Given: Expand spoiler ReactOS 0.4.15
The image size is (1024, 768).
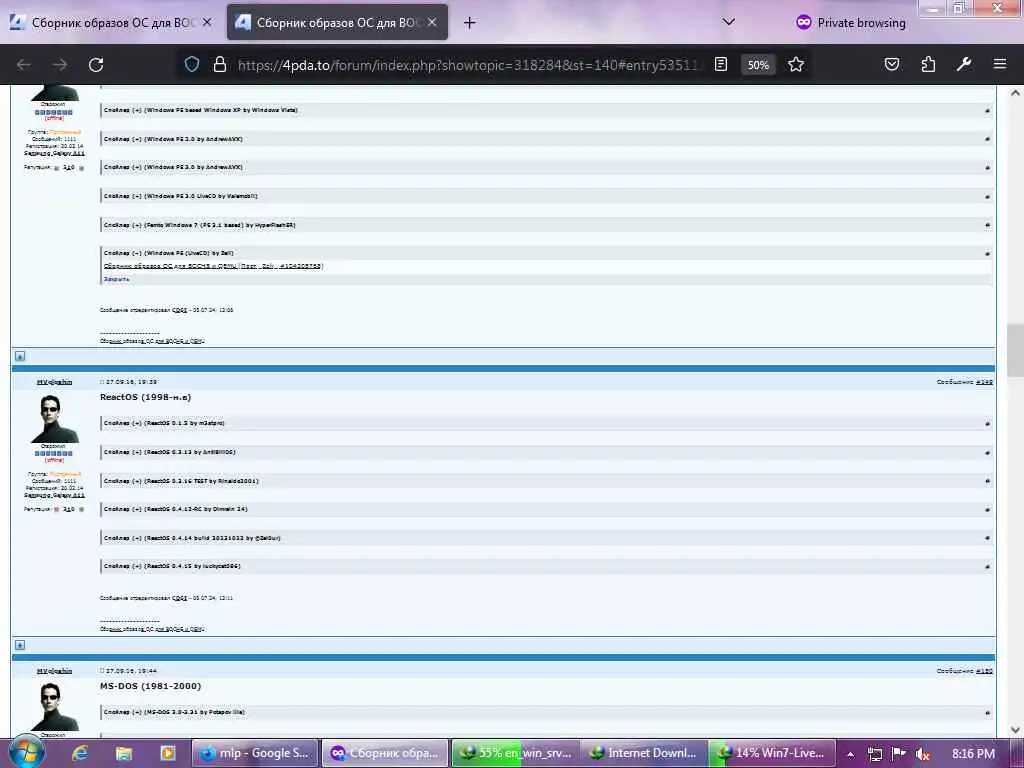Looking at the screenshot, I should tap(546, 566).
